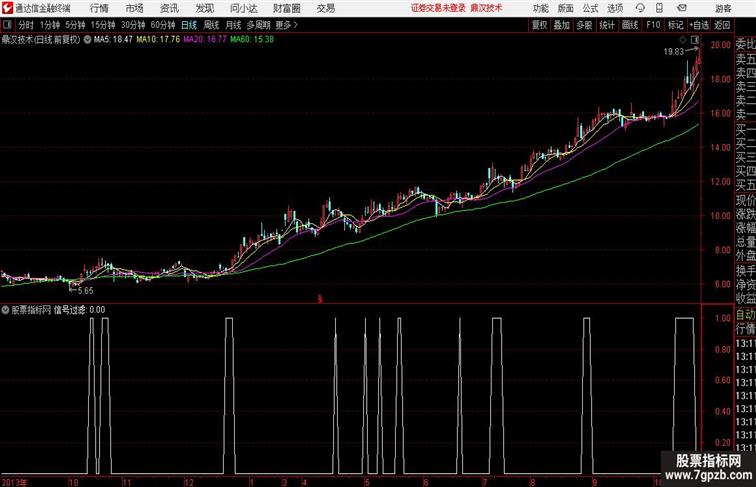
Task: Open the 行情 menu
Action: (x=99, y=8)
